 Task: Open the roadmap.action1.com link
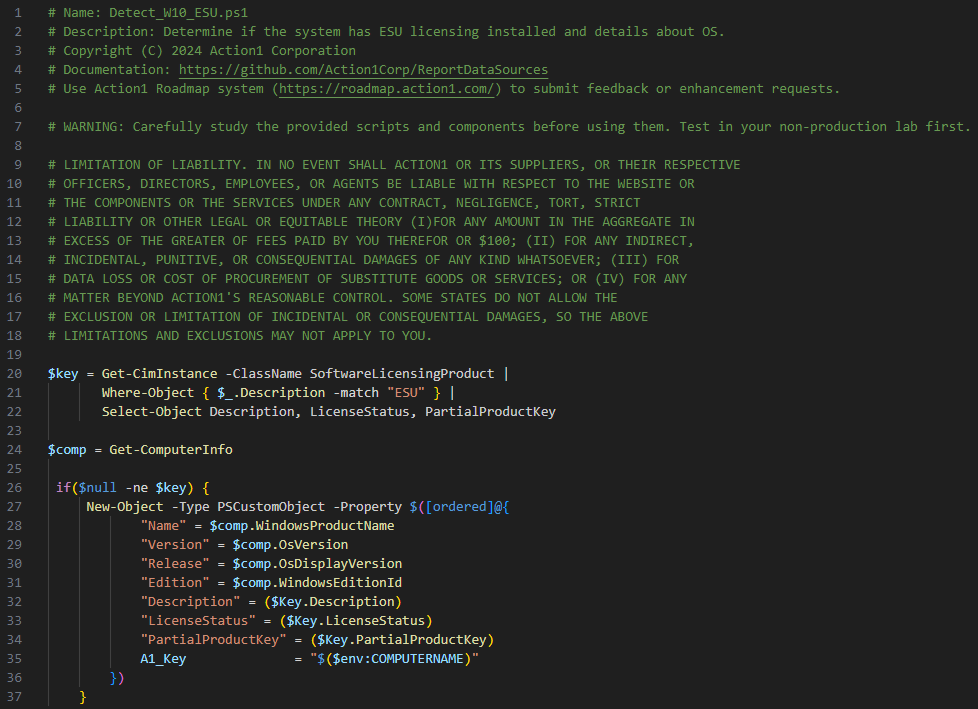389,89
